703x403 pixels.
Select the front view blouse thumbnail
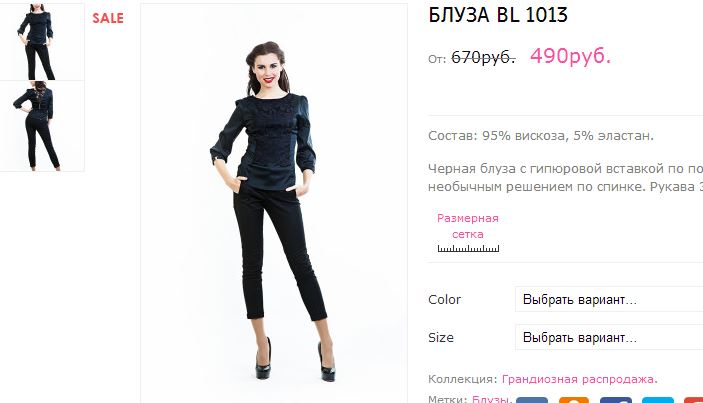pos(41,42)
